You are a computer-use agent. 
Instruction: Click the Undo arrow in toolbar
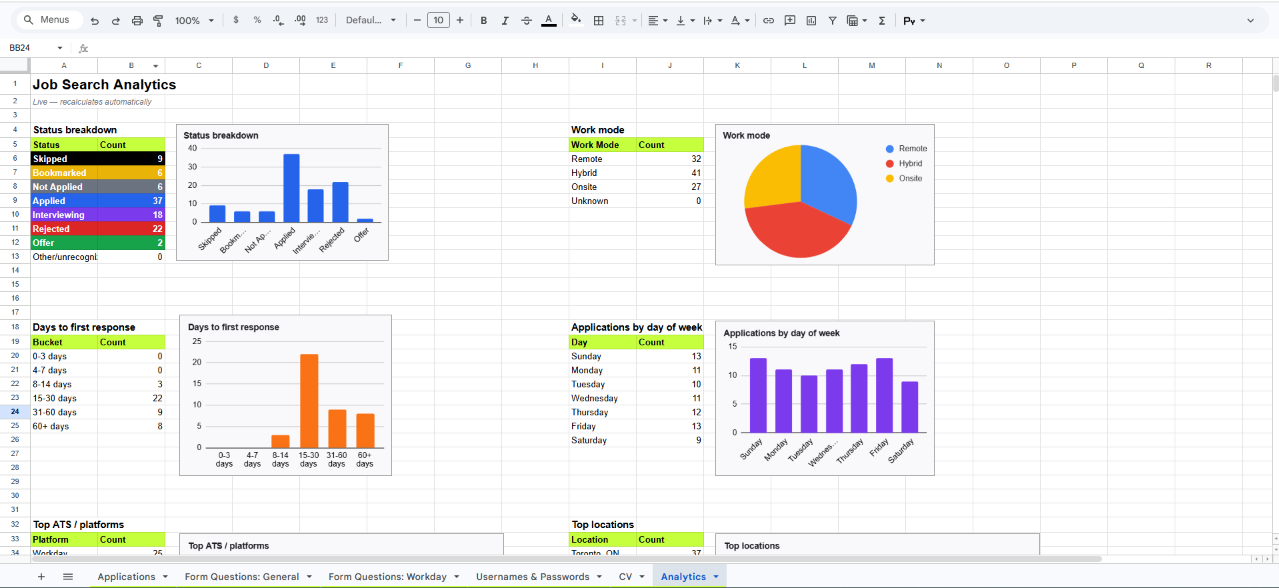[x=94, y=20]
